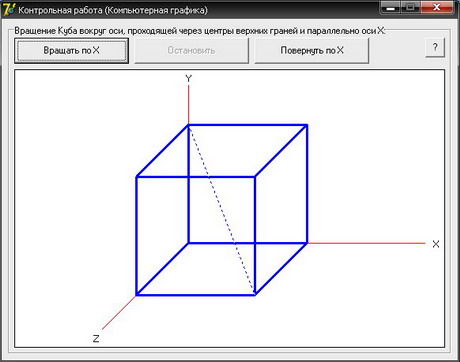This screenshot has width=460, height=362.
Task: Click the greyed-out Остановить button
Action: [191, 51]
